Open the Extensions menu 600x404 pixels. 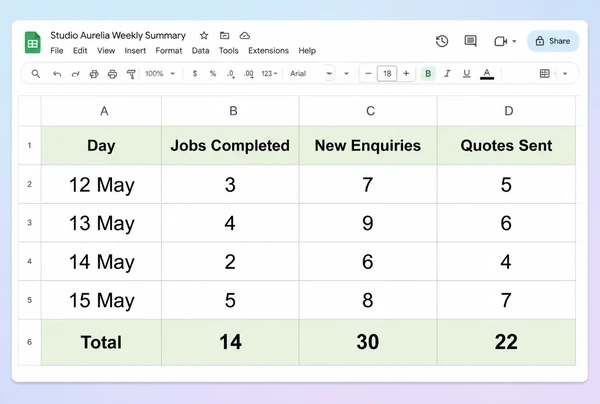(268, 50)
